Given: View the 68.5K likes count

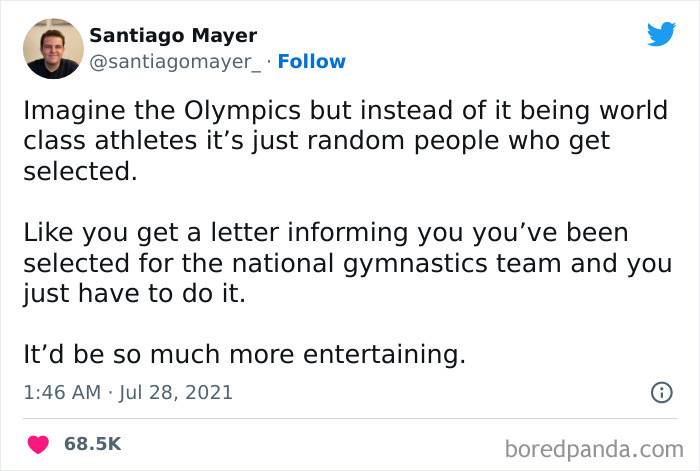Looking at the screenshot, I should point(93,442).
